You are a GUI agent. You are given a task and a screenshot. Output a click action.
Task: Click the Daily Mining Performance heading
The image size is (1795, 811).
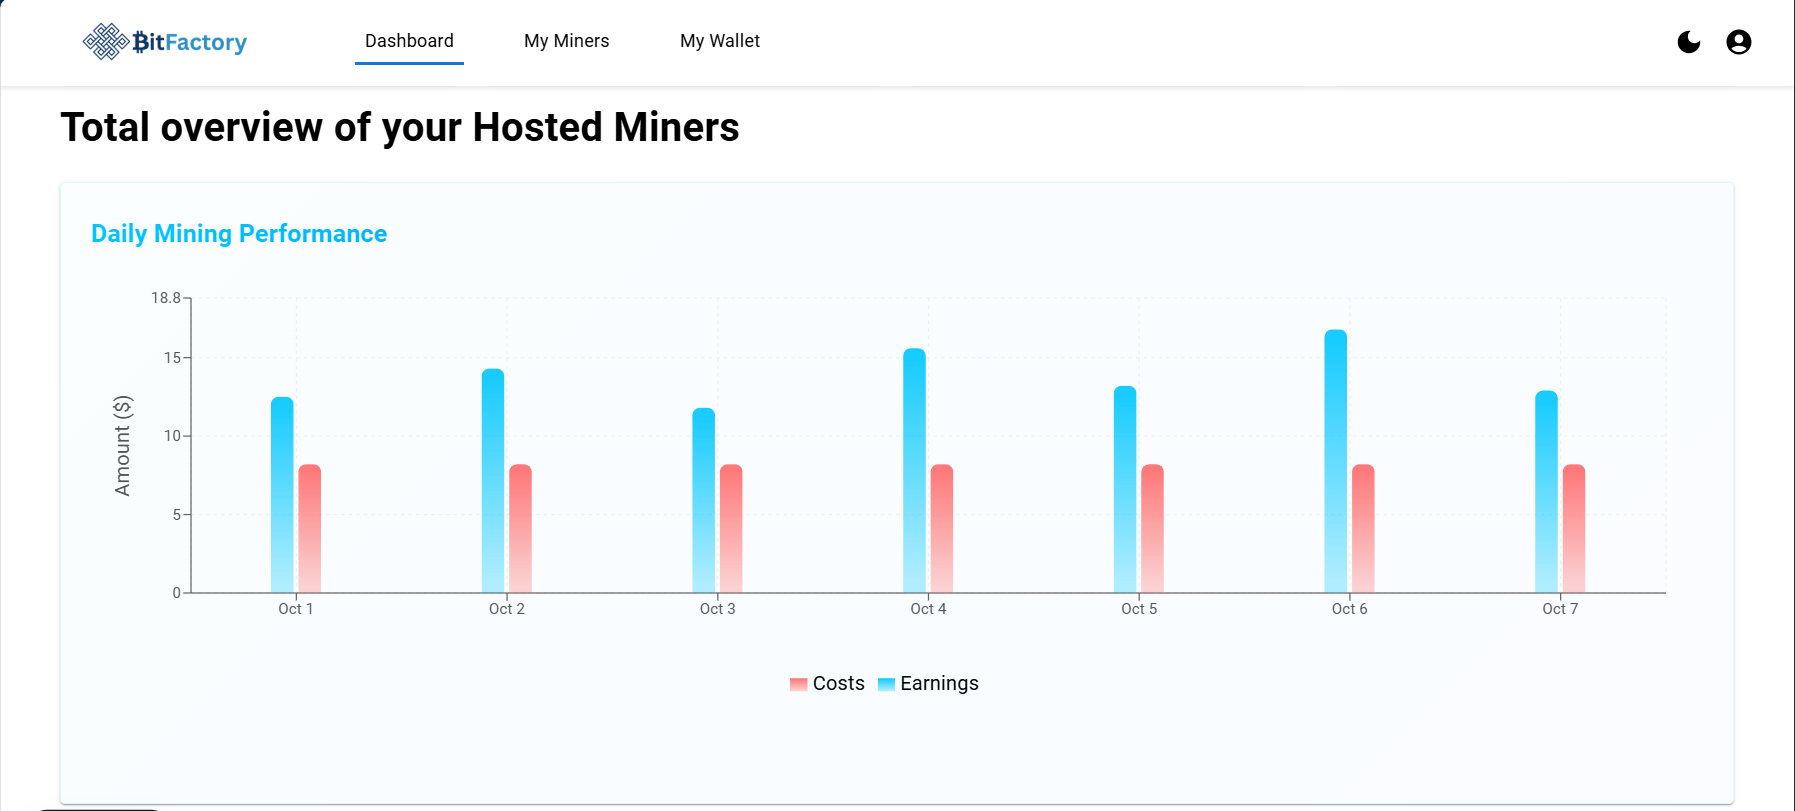[239, 234]
